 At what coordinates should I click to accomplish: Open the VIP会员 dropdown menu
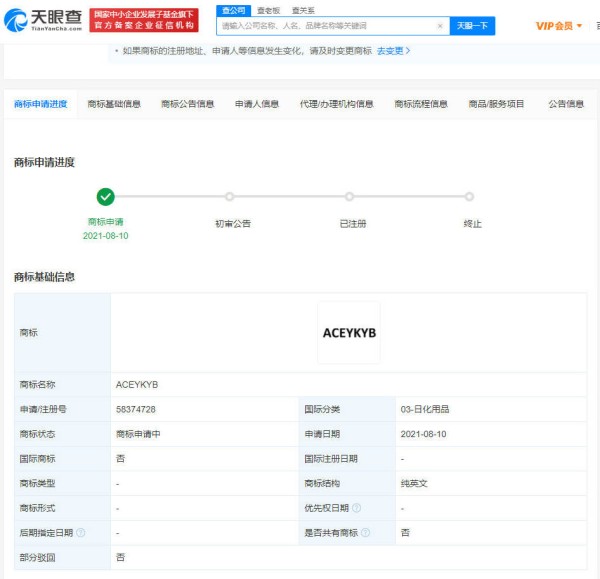coord(559,26)
